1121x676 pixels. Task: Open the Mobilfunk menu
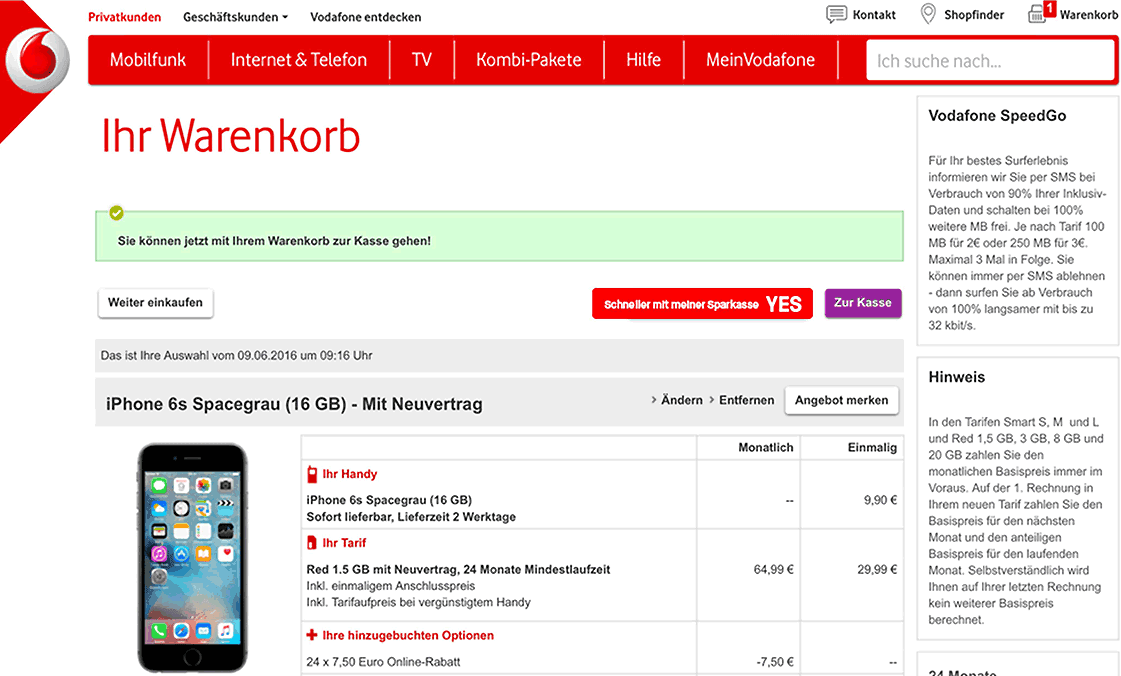click(x=148, y=60)
